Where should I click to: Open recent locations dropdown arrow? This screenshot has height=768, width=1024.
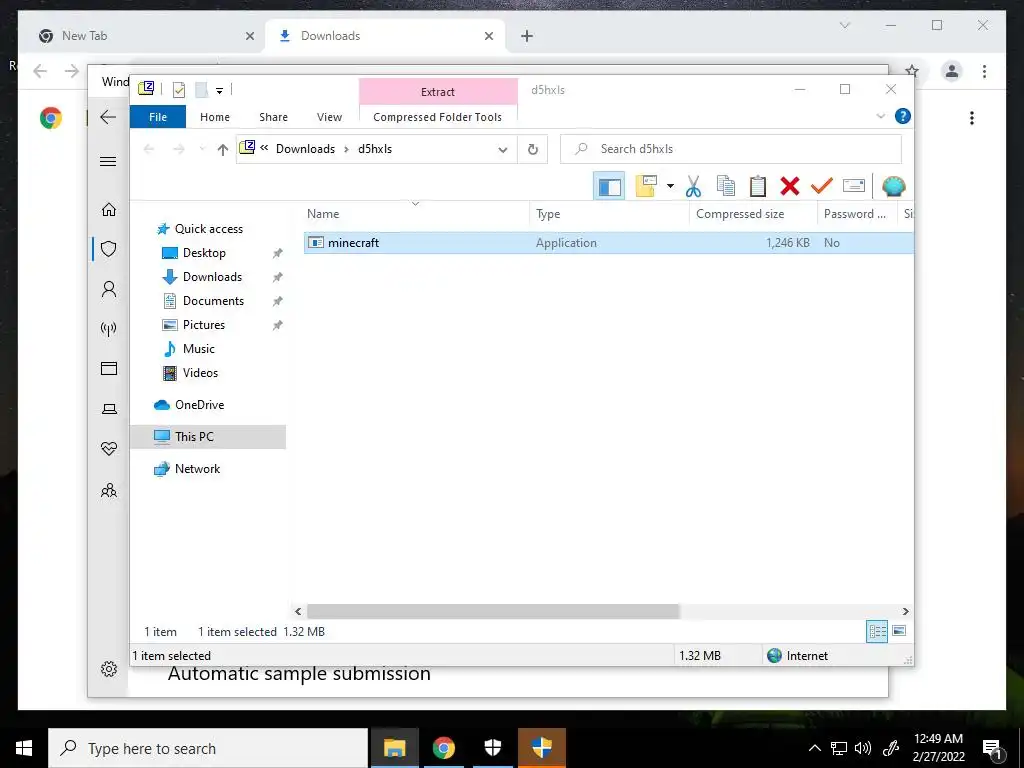202,150
